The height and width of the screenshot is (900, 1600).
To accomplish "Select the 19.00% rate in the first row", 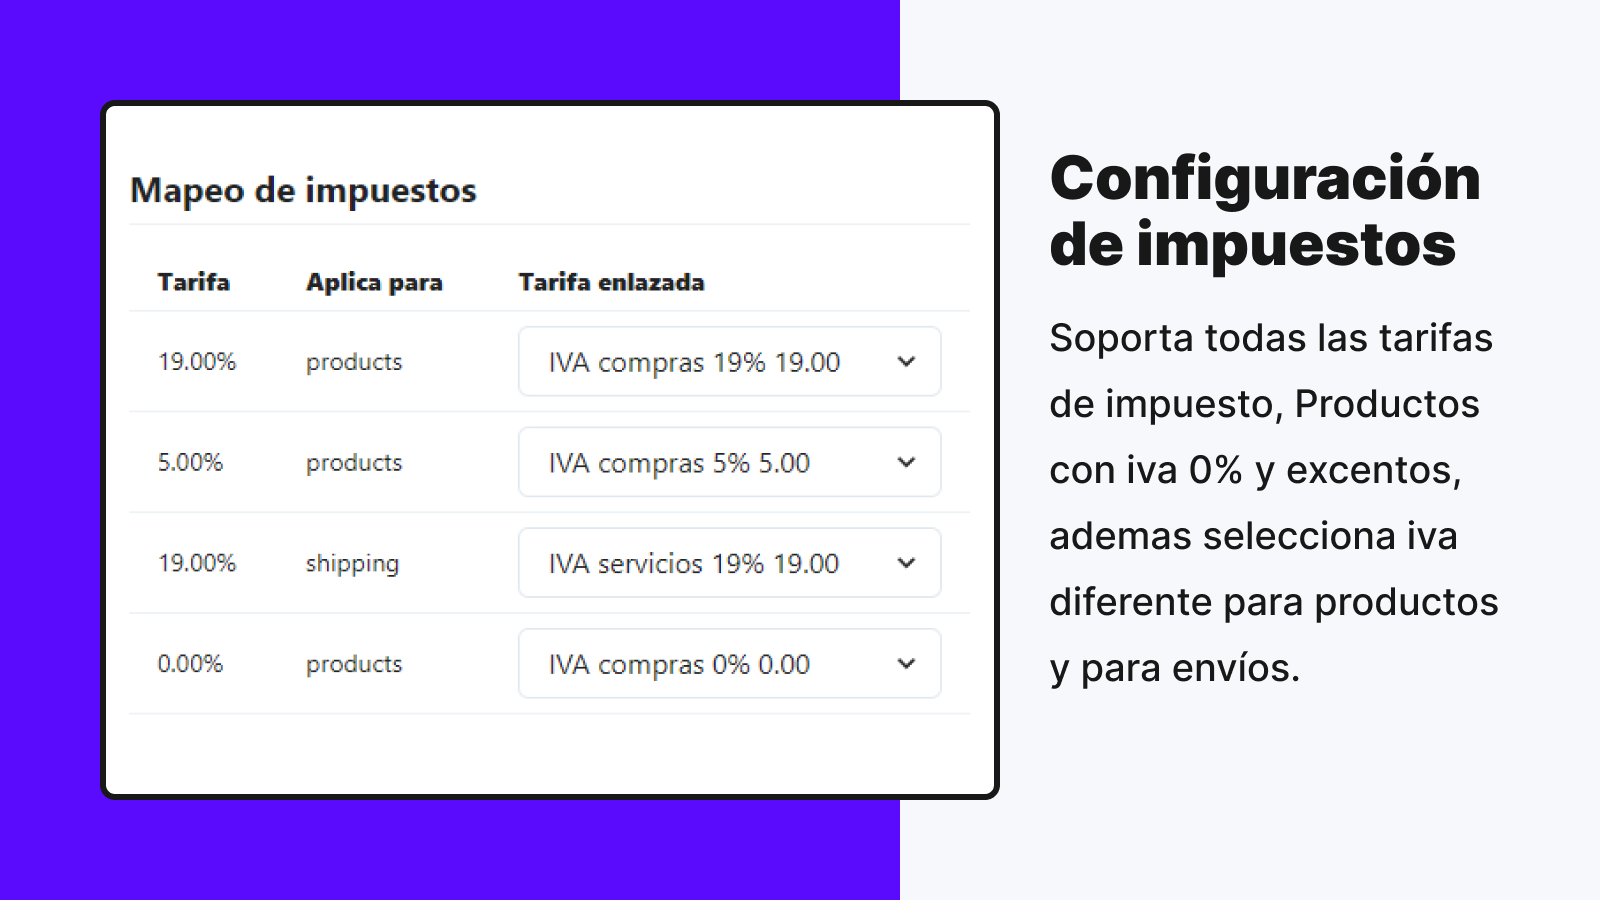I will (197, 362).
